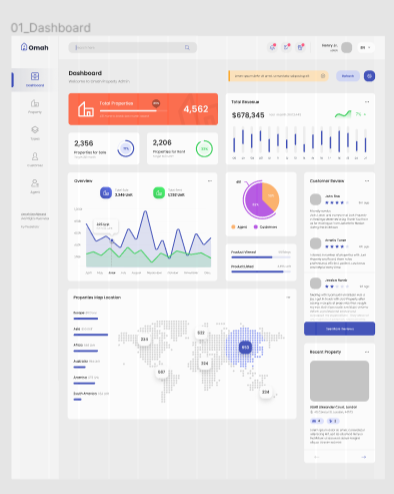Select June on the Overview chart axis
Screen dimensions: 394x494
[x=112, y=273]
